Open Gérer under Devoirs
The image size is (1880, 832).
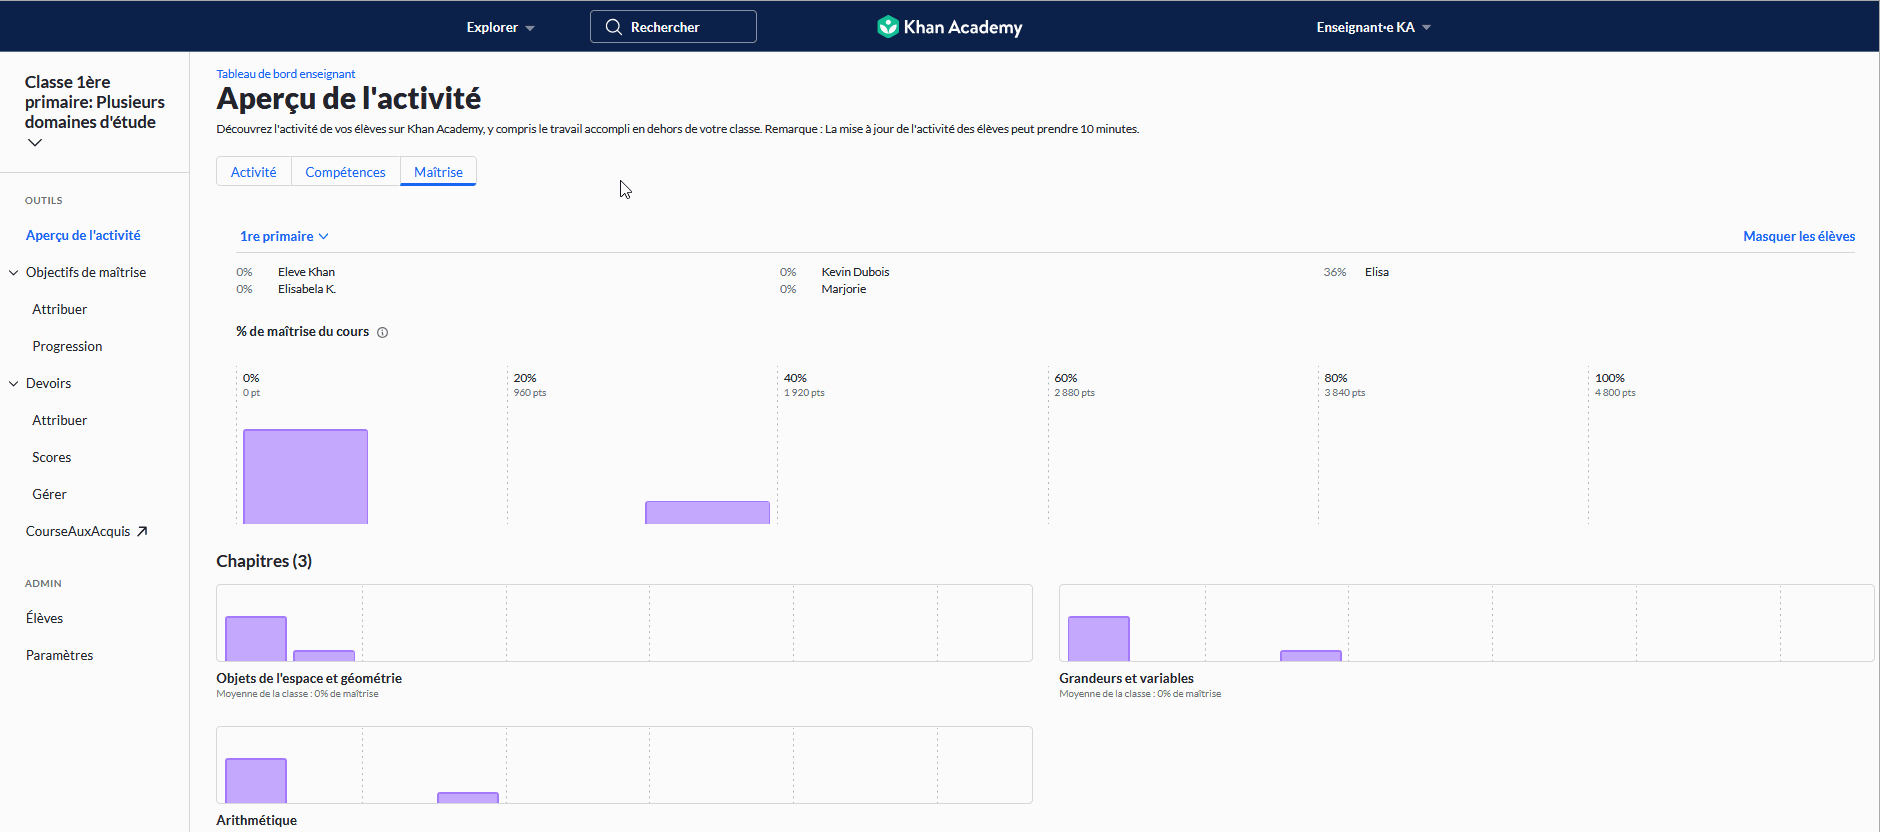[x=49, y=494]
